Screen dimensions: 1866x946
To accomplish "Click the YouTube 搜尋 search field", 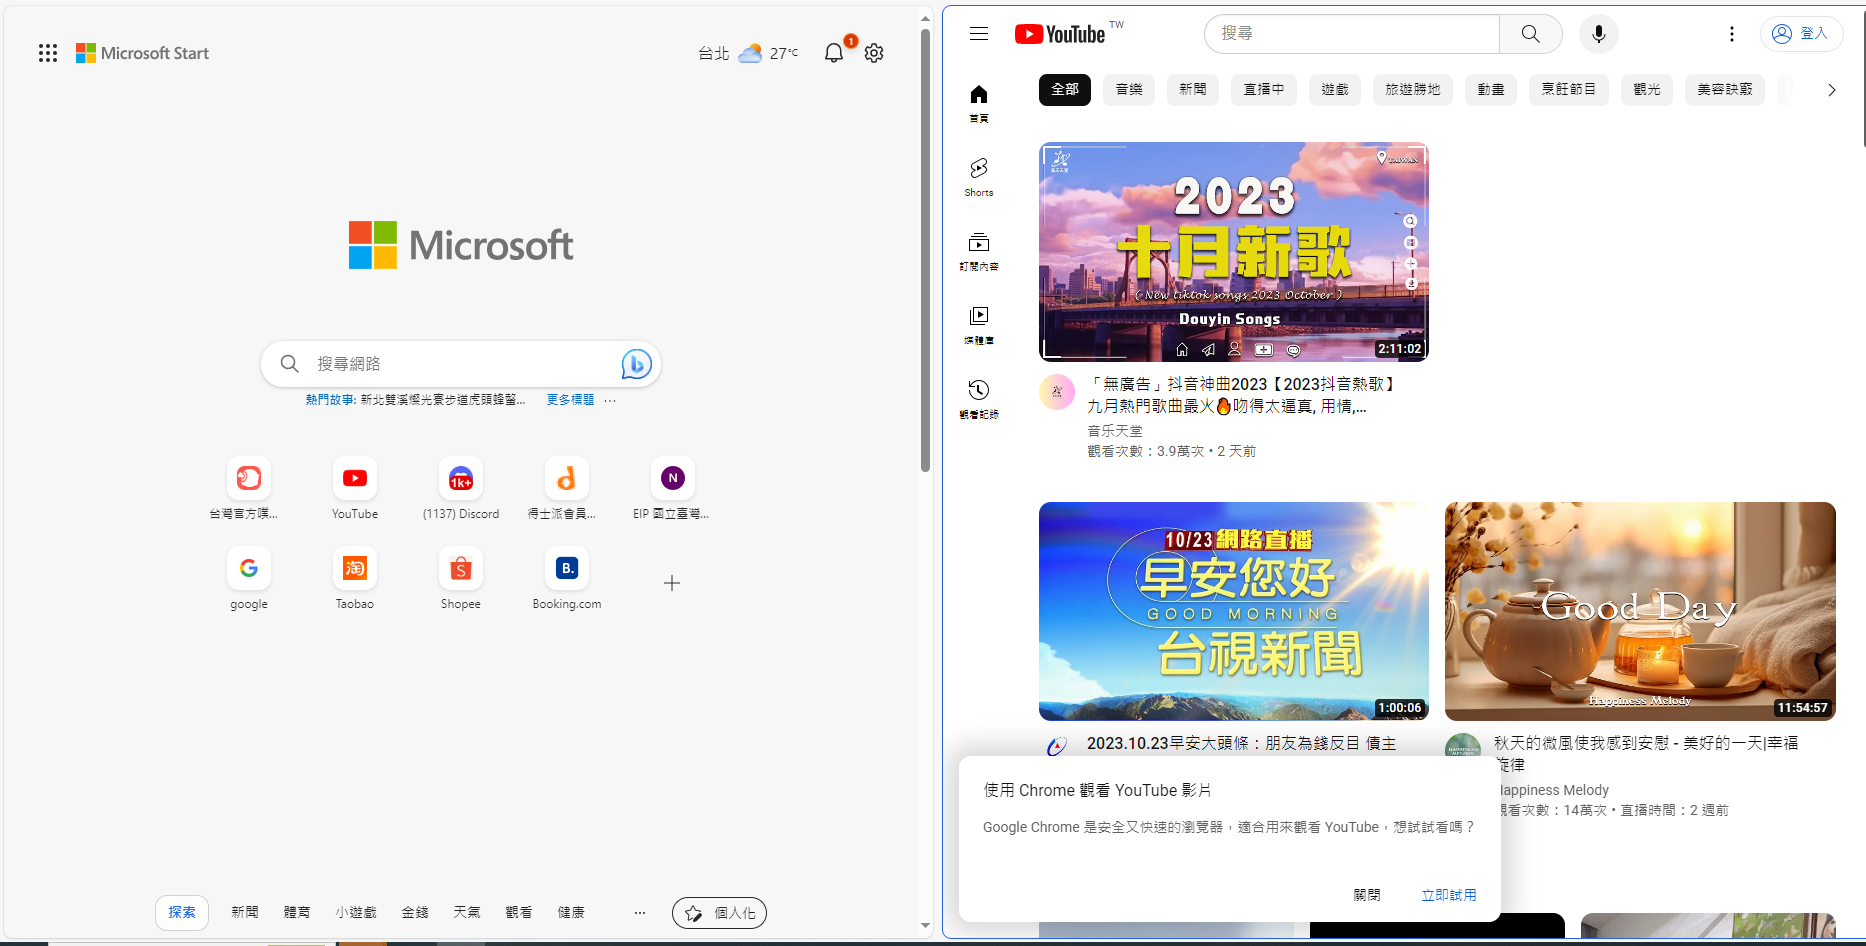I will tap(1352, 34).
